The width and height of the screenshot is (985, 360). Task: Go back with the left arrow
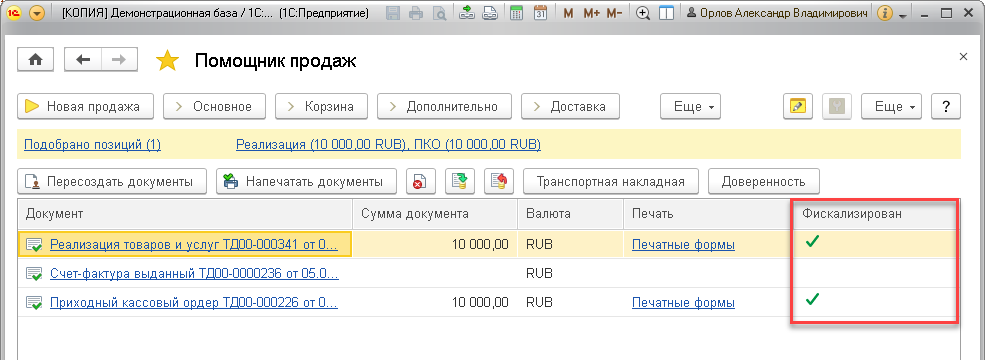(x=83, y=60)
